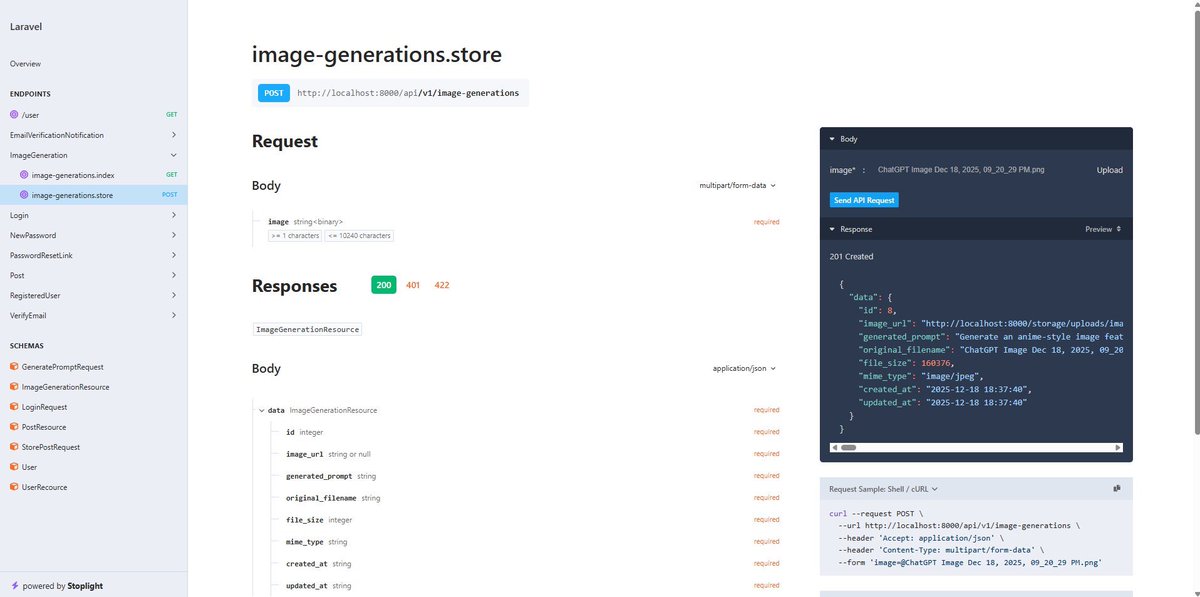
Task: Open the /user GET endpoint
Action: [94, 115]
